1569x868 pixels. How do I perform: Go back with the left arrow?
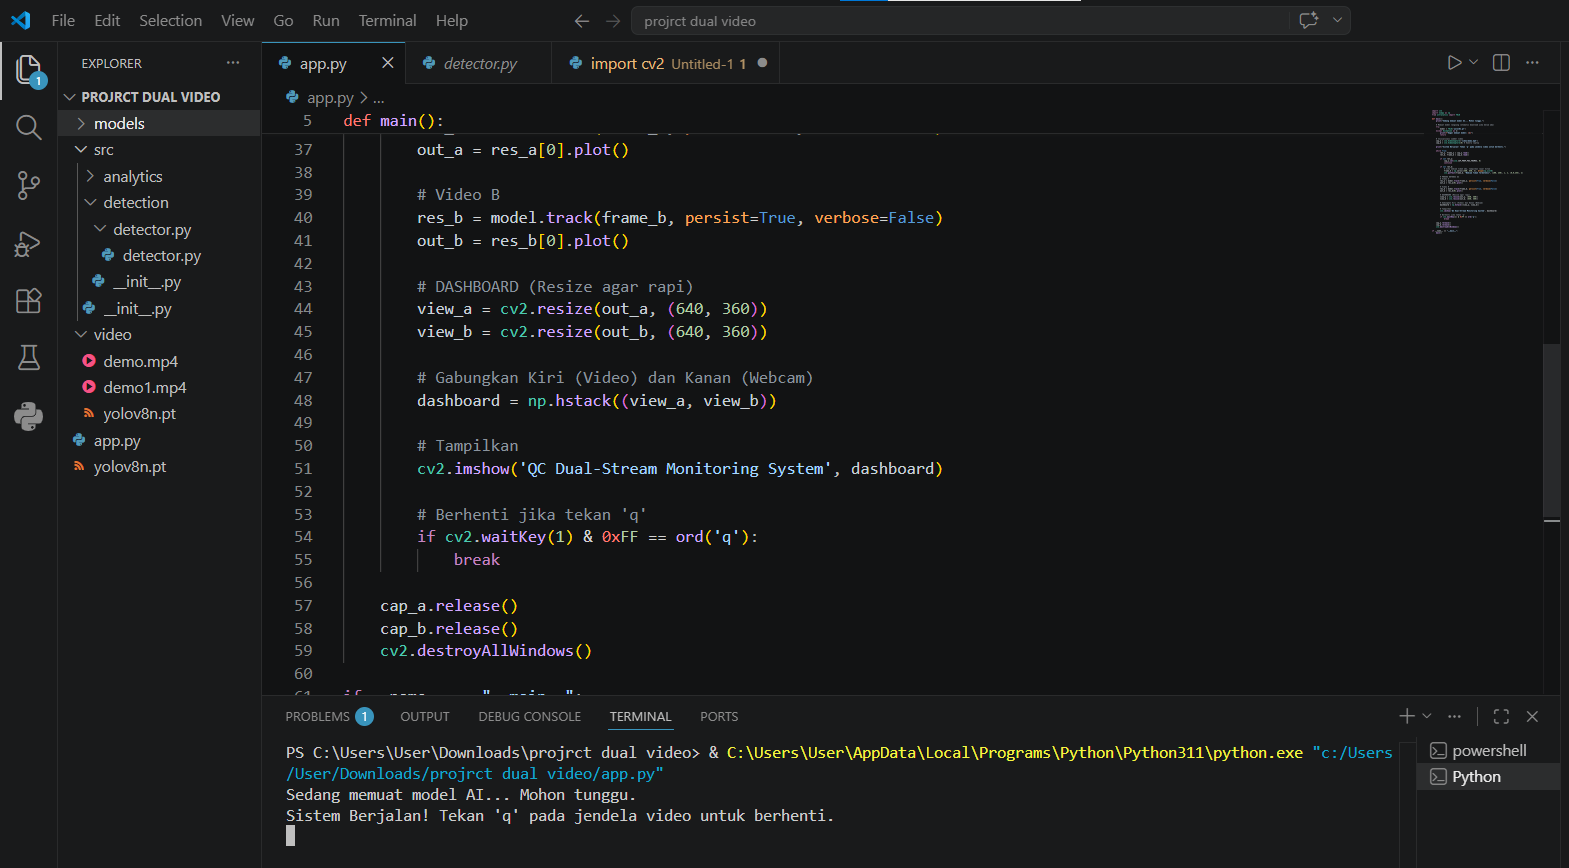582,20
